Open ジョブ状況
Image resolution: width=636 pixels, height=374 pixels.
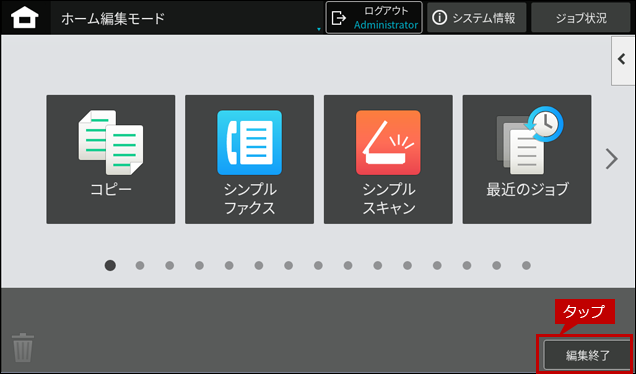pyautogui.click(x=581, y=18)
